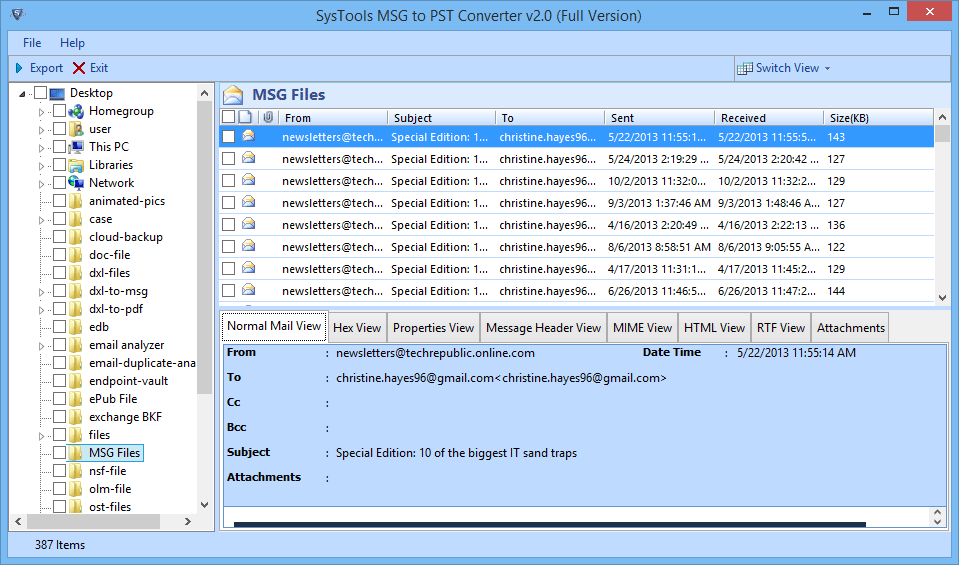Click the Network icon in tree
This screenshot has width=959, height=565.
pyautogui.click(x=76, y=183)
